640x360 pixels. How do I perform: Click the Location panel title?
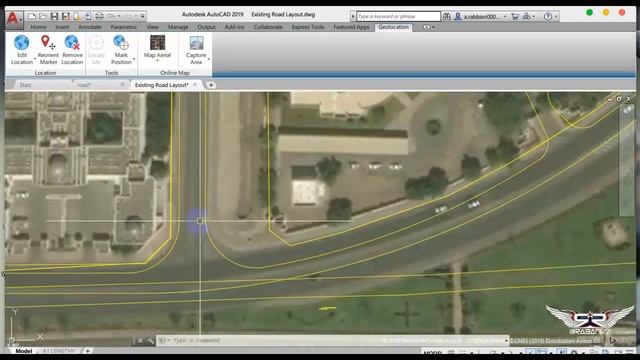click(45, 73)
